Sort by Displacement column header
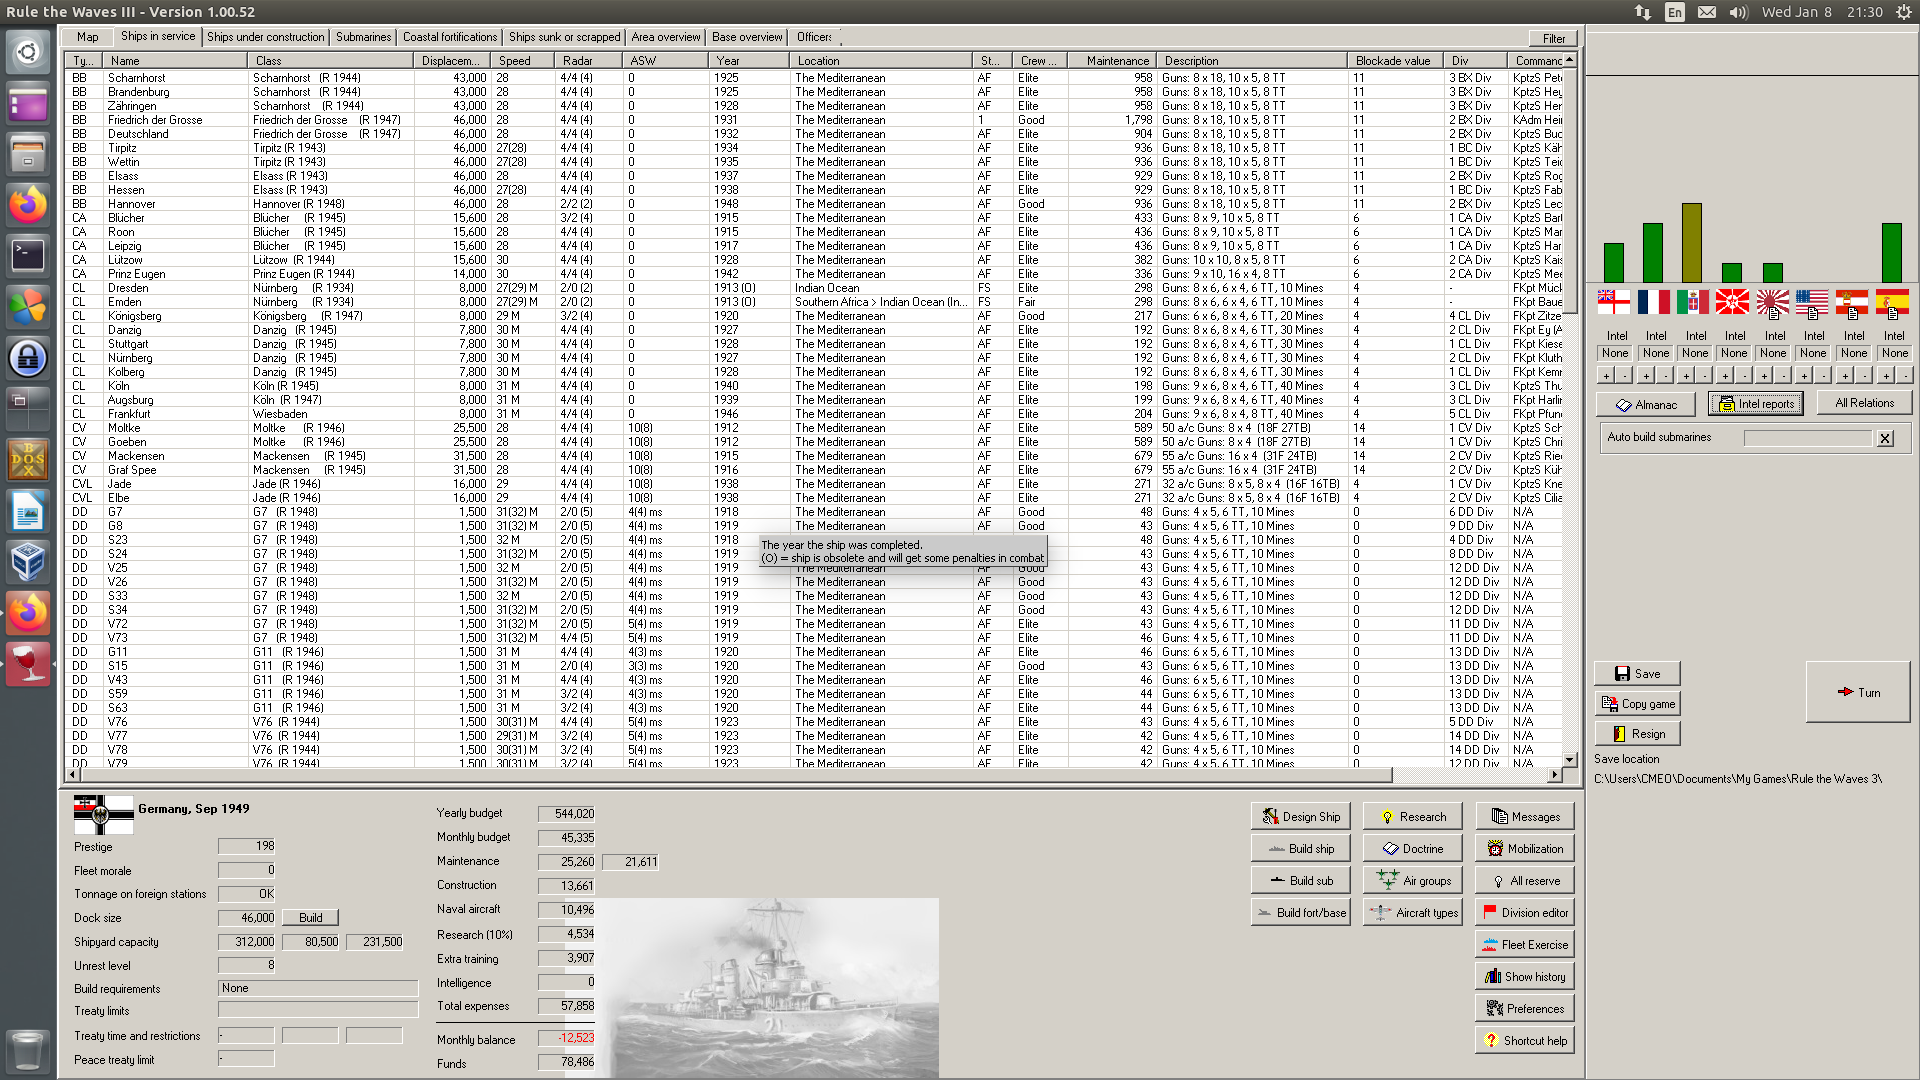The height and width of the screenshot is (1080, 1920). [454, 61]
